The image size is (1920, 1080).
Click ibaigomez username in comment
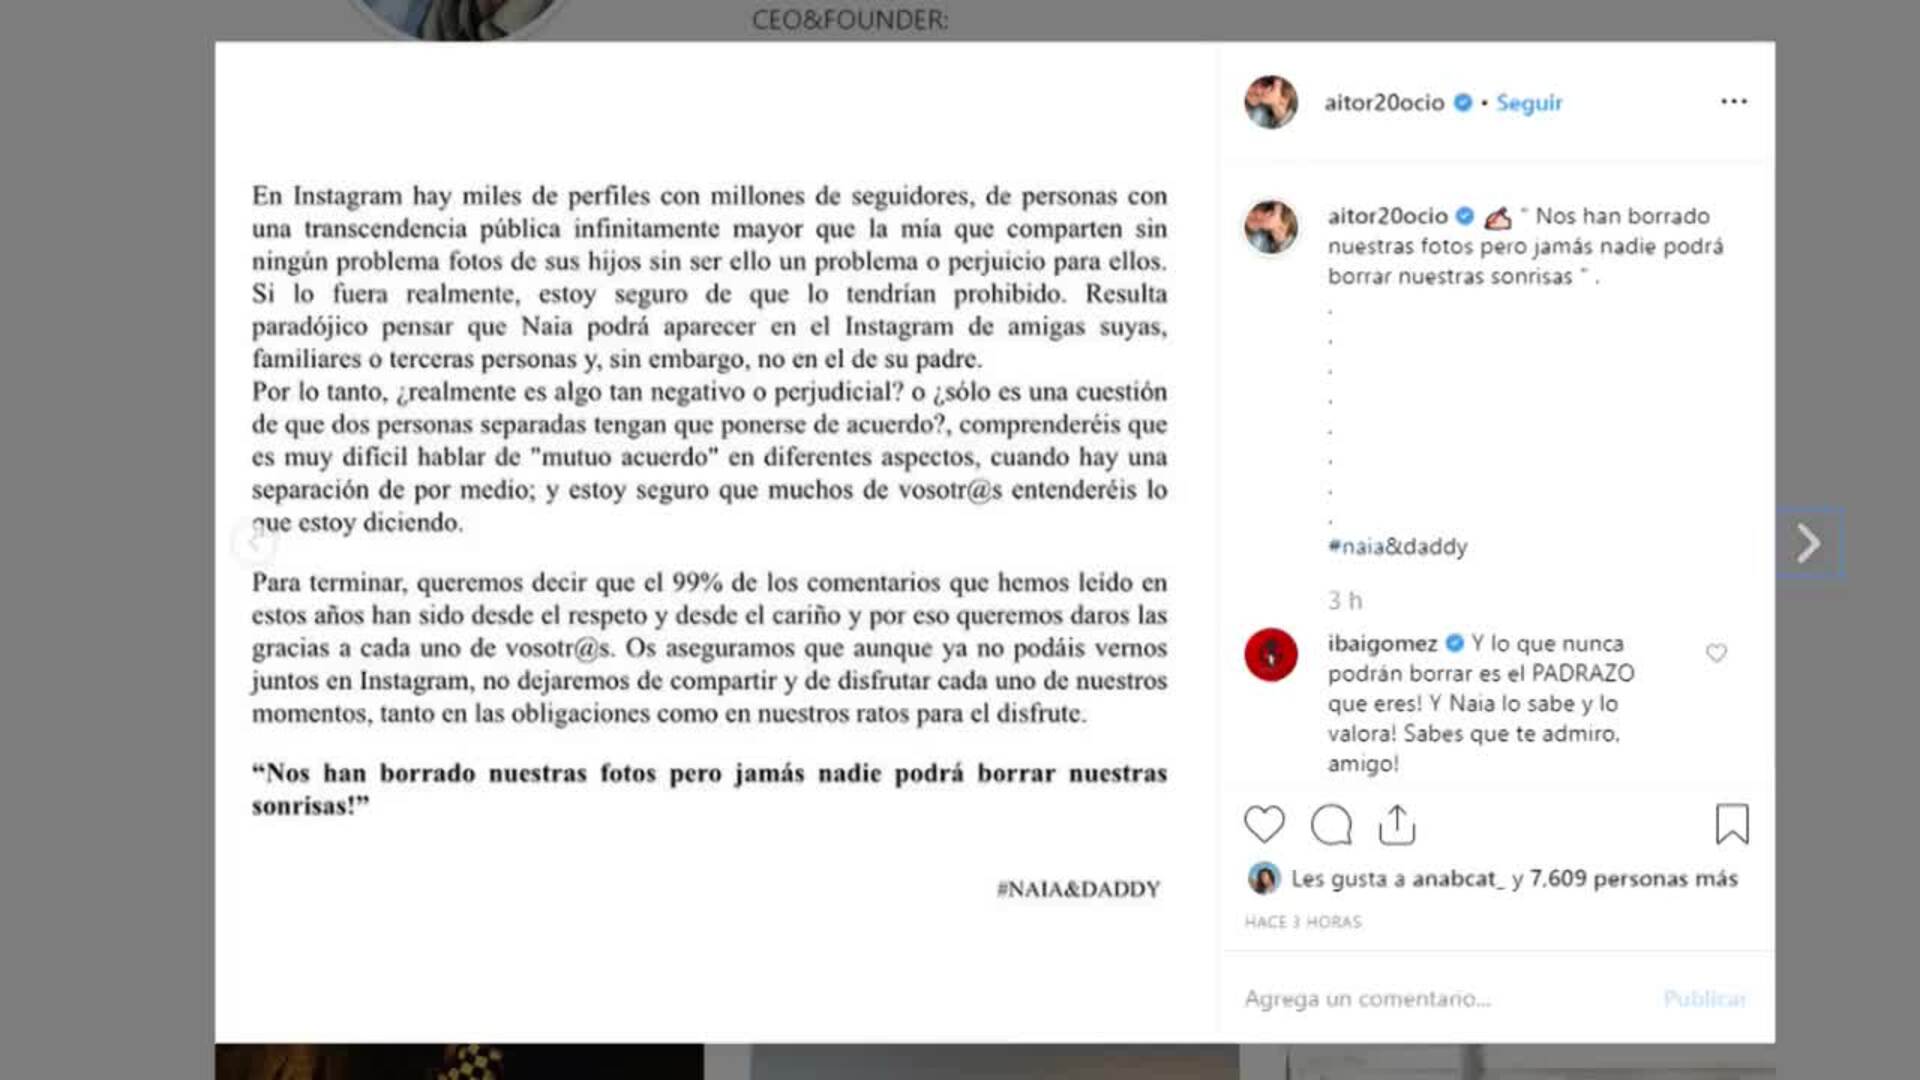pos(1382,643)
